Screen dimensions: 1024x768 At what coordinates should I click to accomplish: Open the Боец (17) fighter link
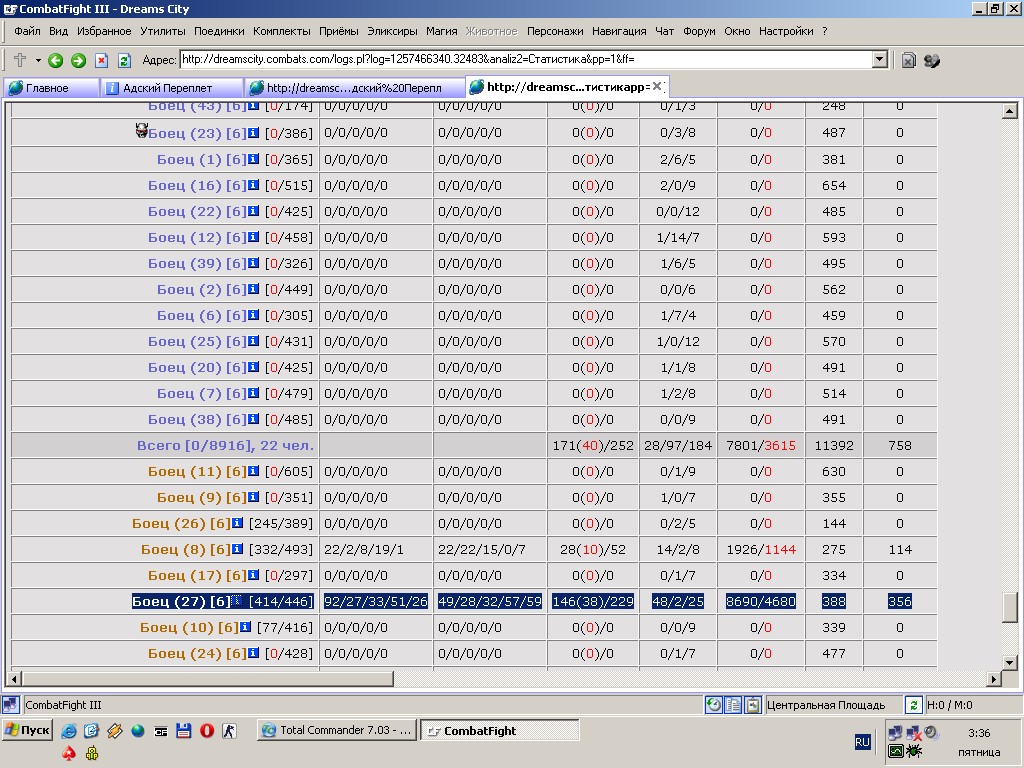(x=197, y=576)
